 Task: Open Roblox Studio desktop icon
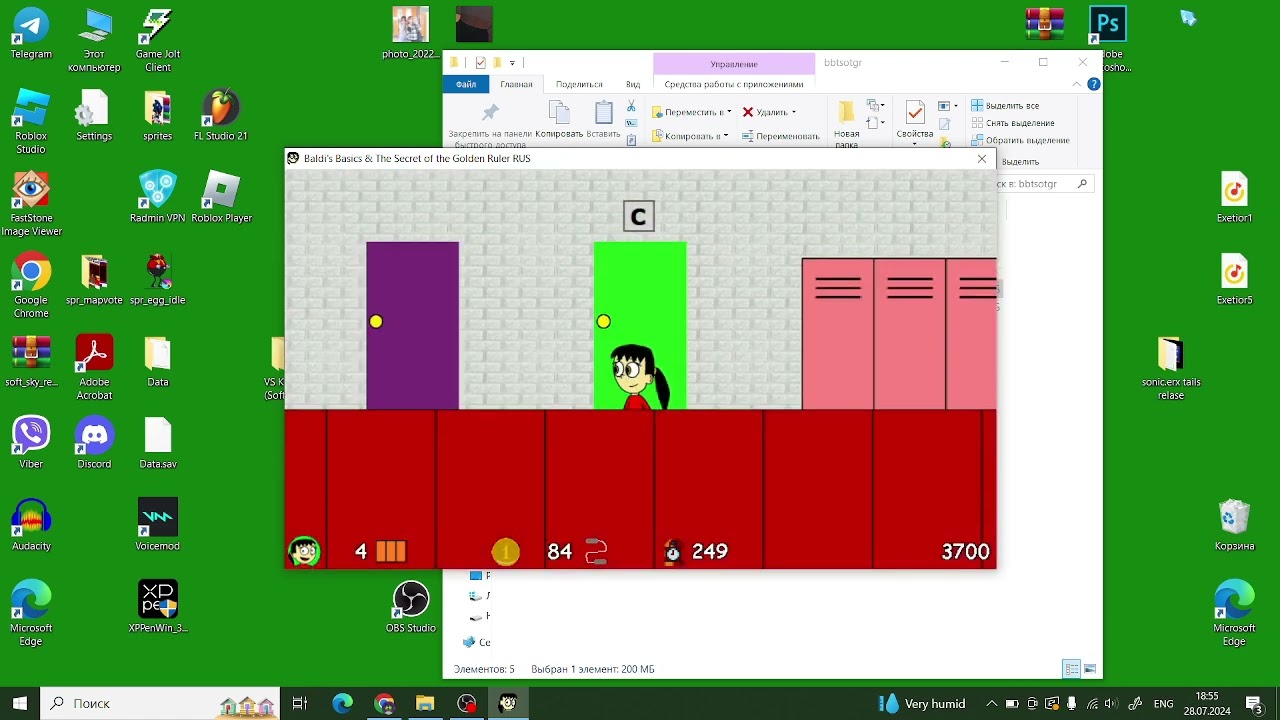pos(31,122)
